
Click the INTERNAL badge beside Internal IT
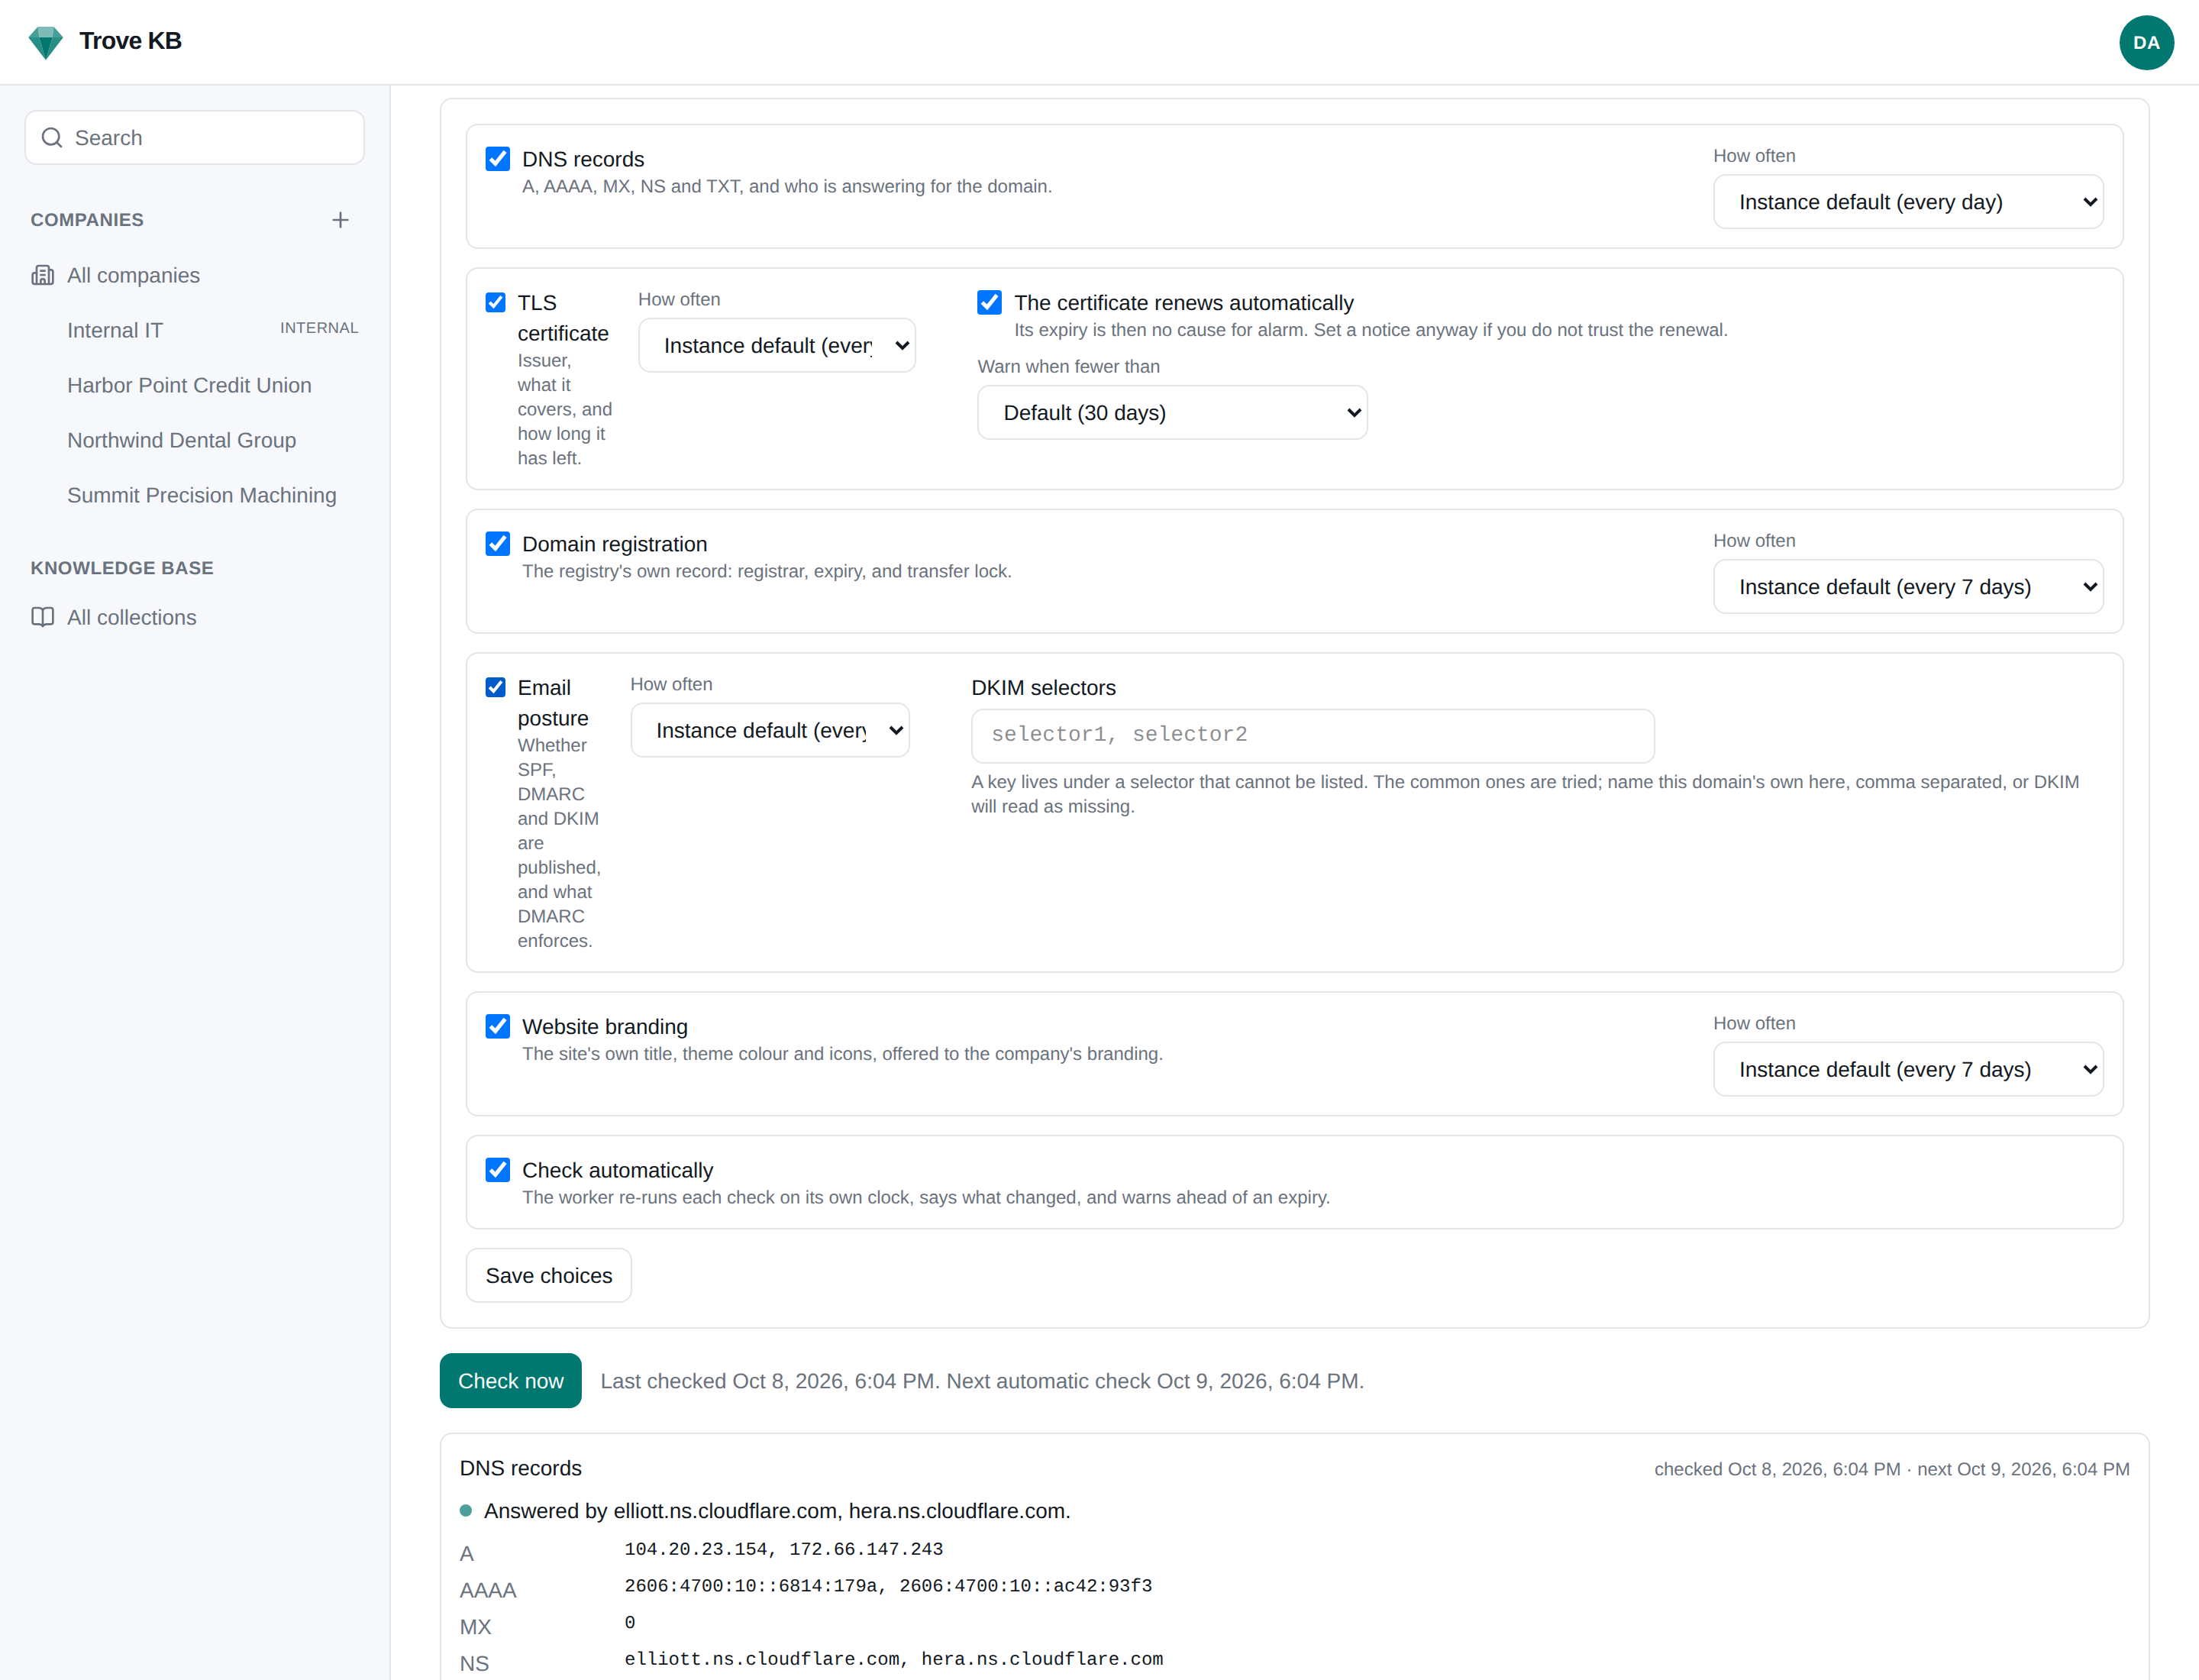319,328
